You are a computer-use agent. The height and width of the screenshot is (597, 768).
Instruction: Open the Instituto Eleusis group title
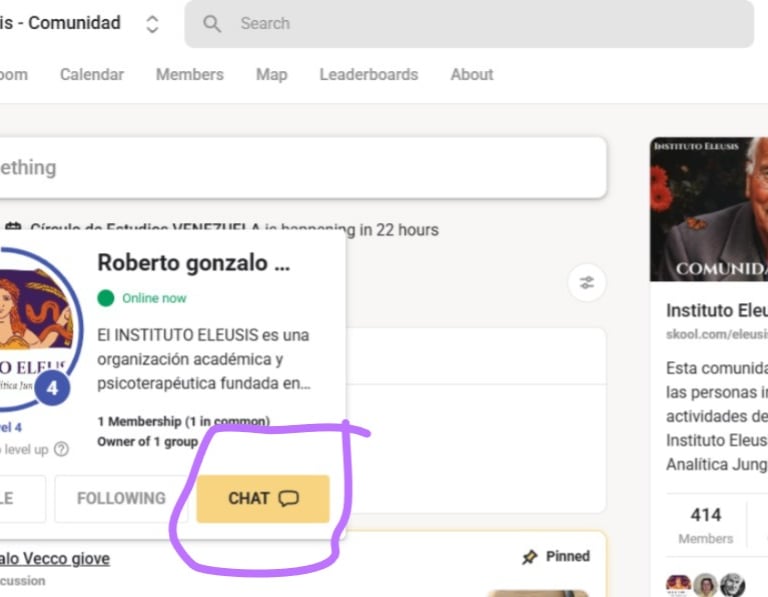pyautogui.click(x=717, y=310)
